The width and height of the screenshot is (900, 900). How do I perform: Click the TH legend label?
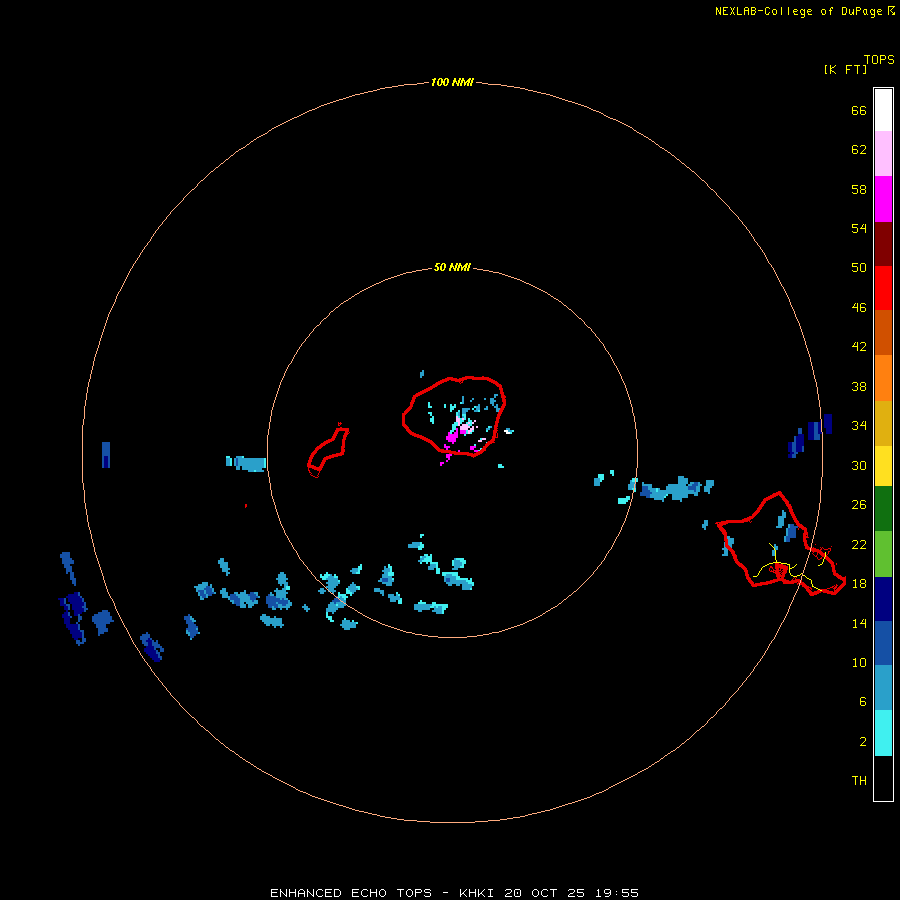click(x=859, y=781)
